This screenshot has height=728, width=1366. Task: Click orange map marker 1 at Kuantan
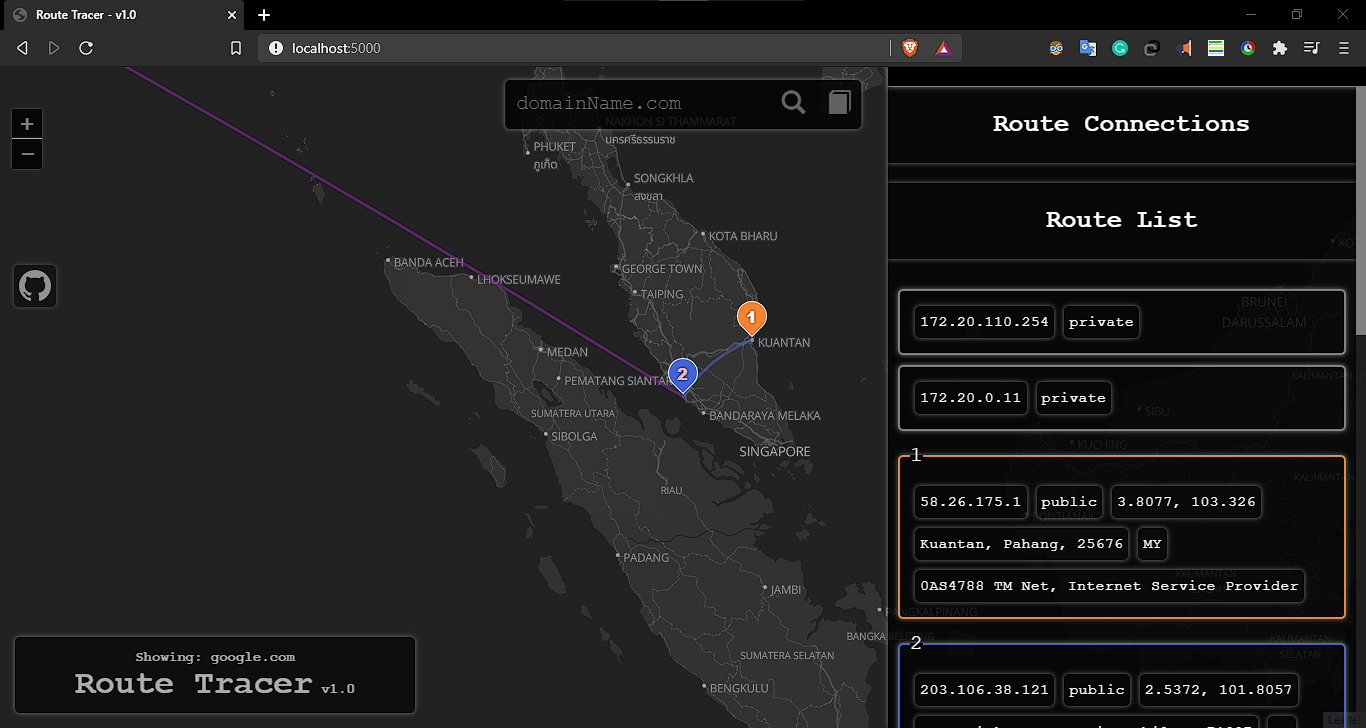[x=752, y=319]
